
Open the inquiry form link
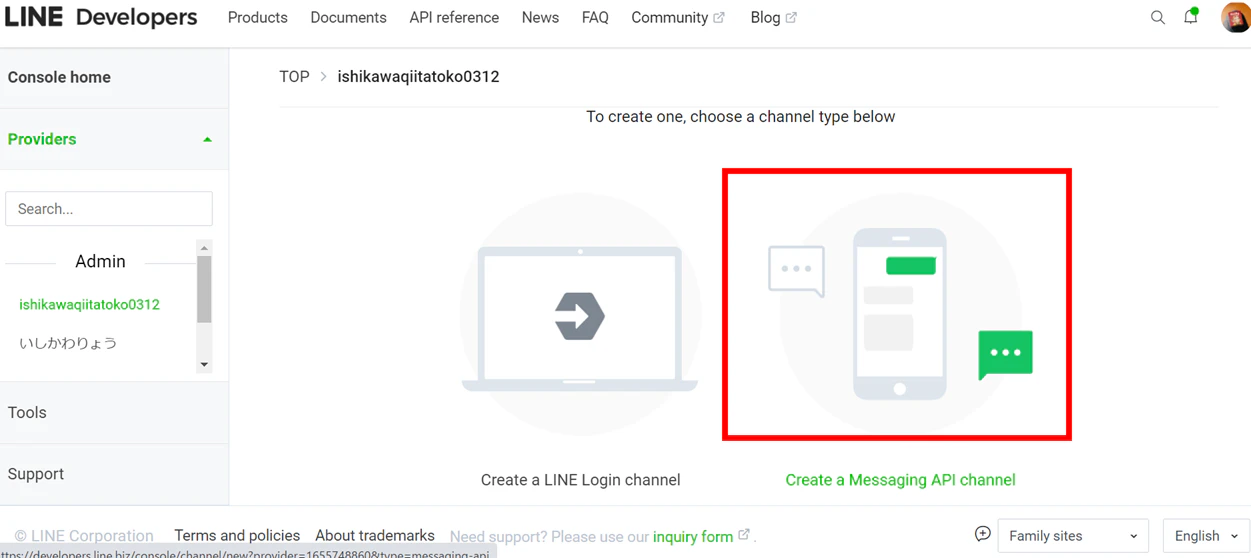click(x=700, y=537)
